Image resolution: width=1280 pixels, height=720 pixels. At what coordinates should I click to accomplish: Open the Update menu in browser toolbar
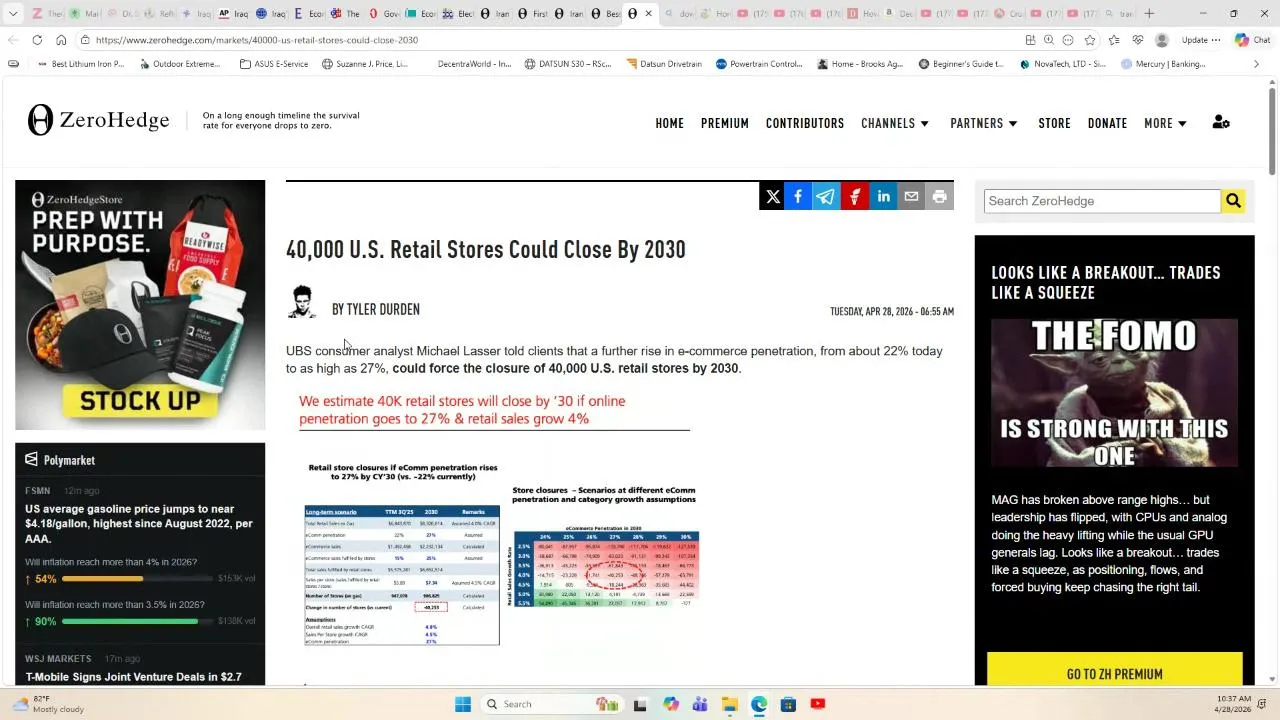coord(1201,40)
